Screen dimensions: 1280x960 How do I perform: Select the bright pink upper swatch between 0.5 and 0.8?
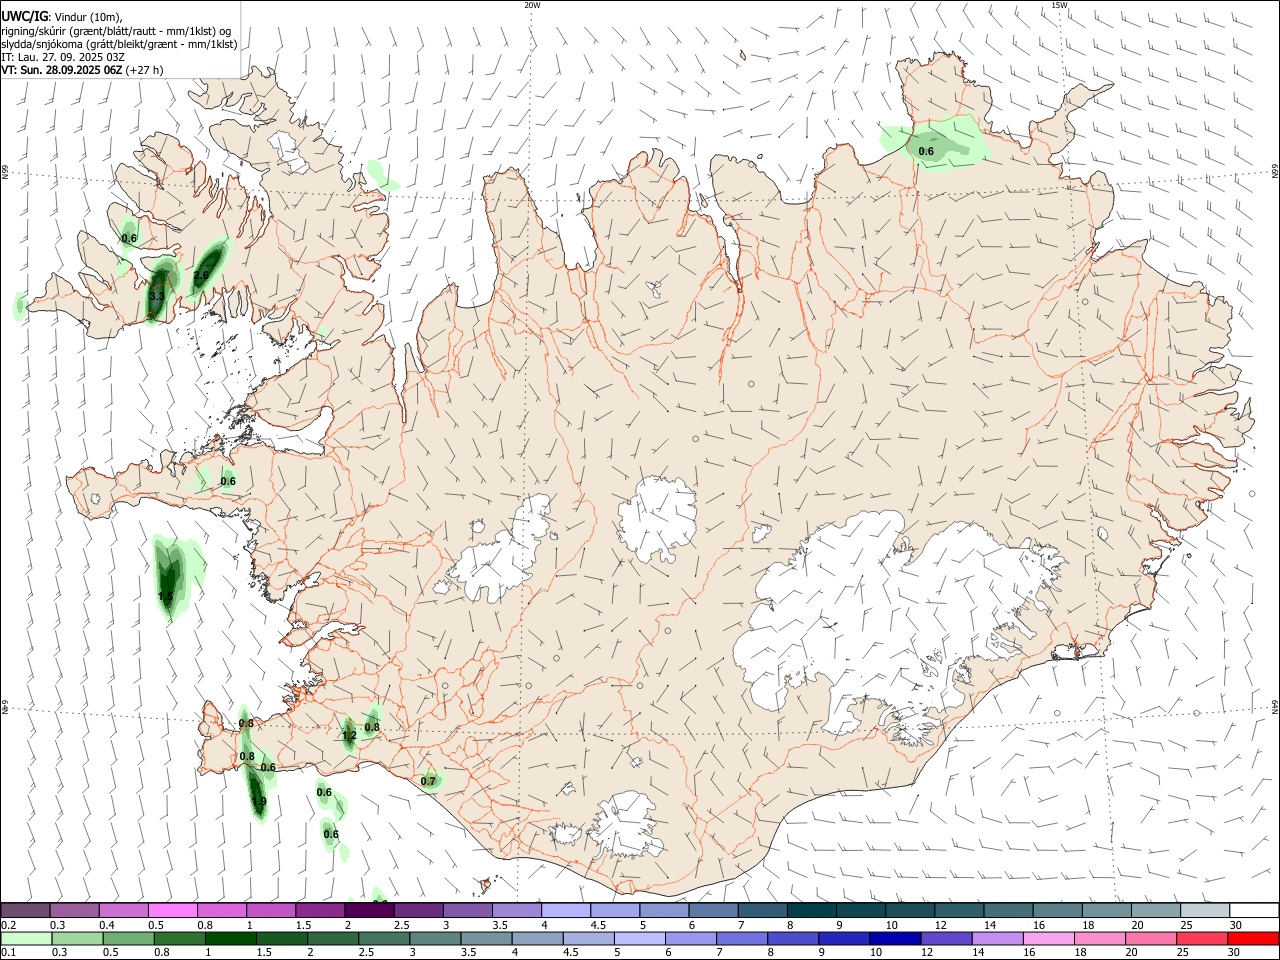[x=172, y=910]
